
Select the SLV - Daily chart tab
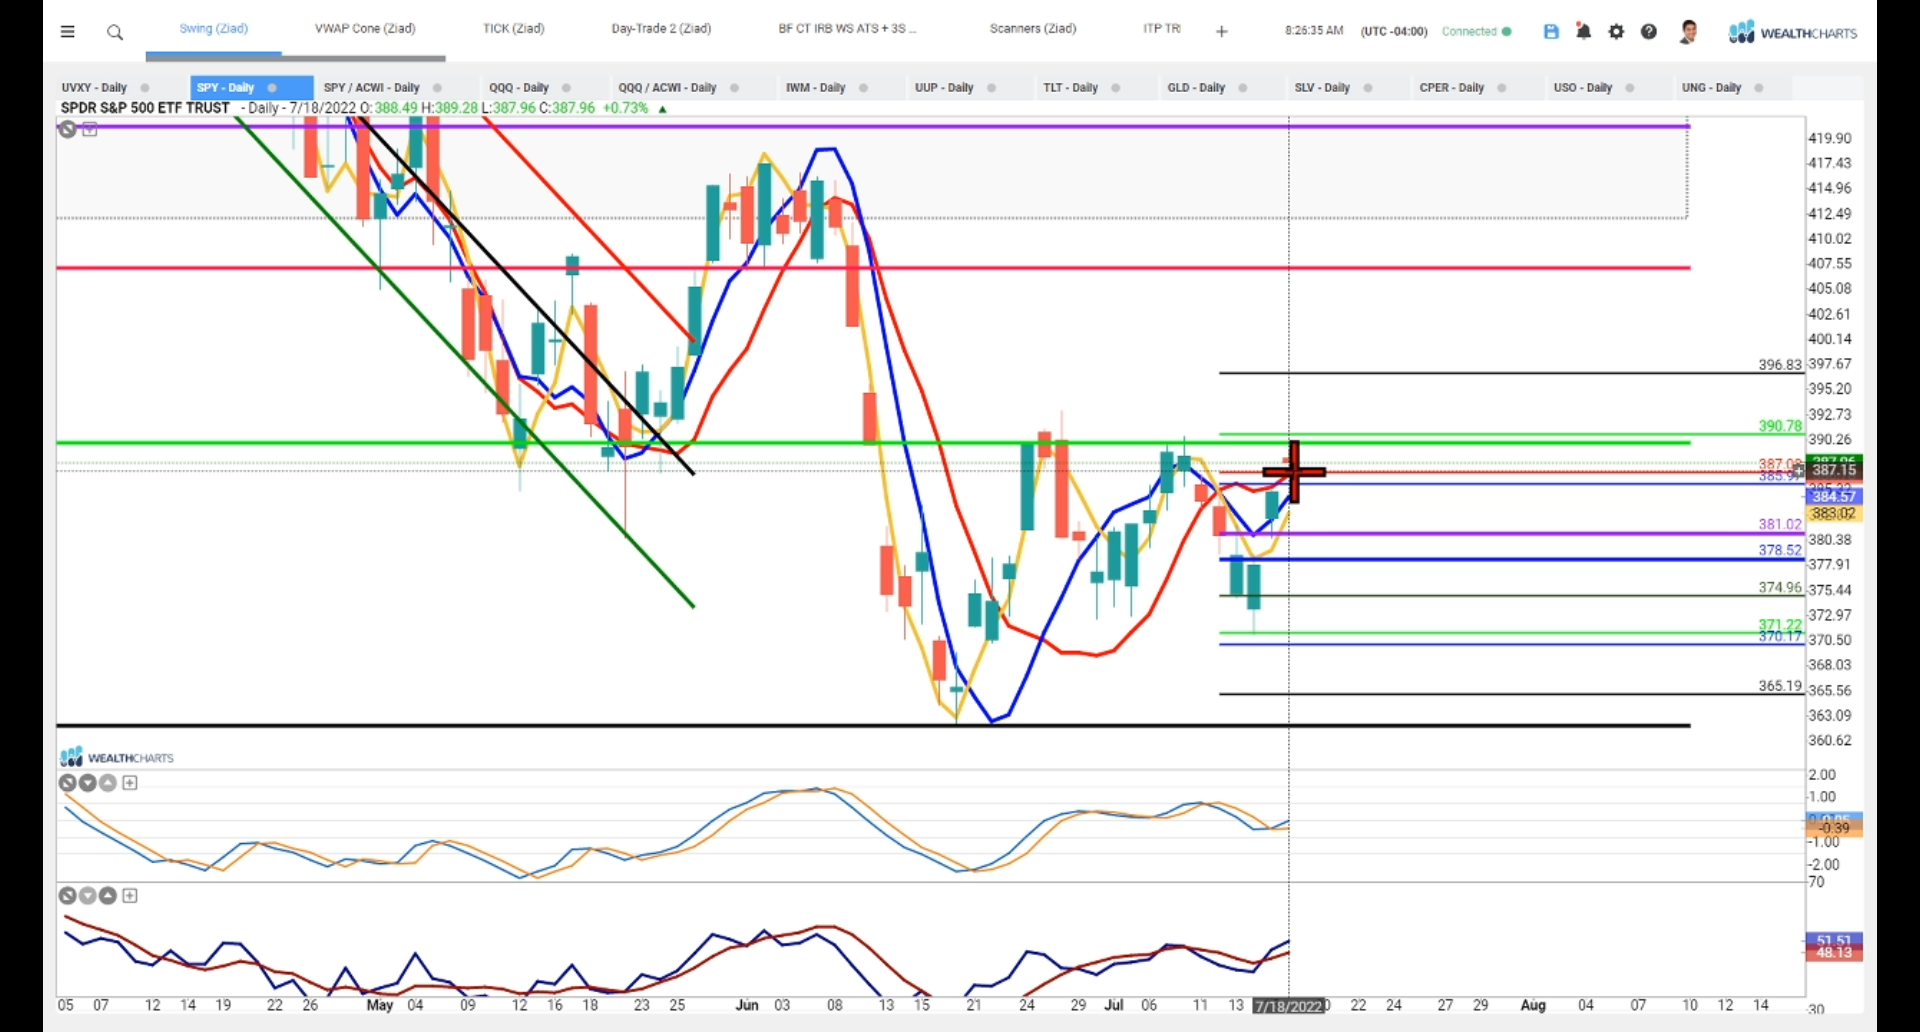pos(1322,88)
